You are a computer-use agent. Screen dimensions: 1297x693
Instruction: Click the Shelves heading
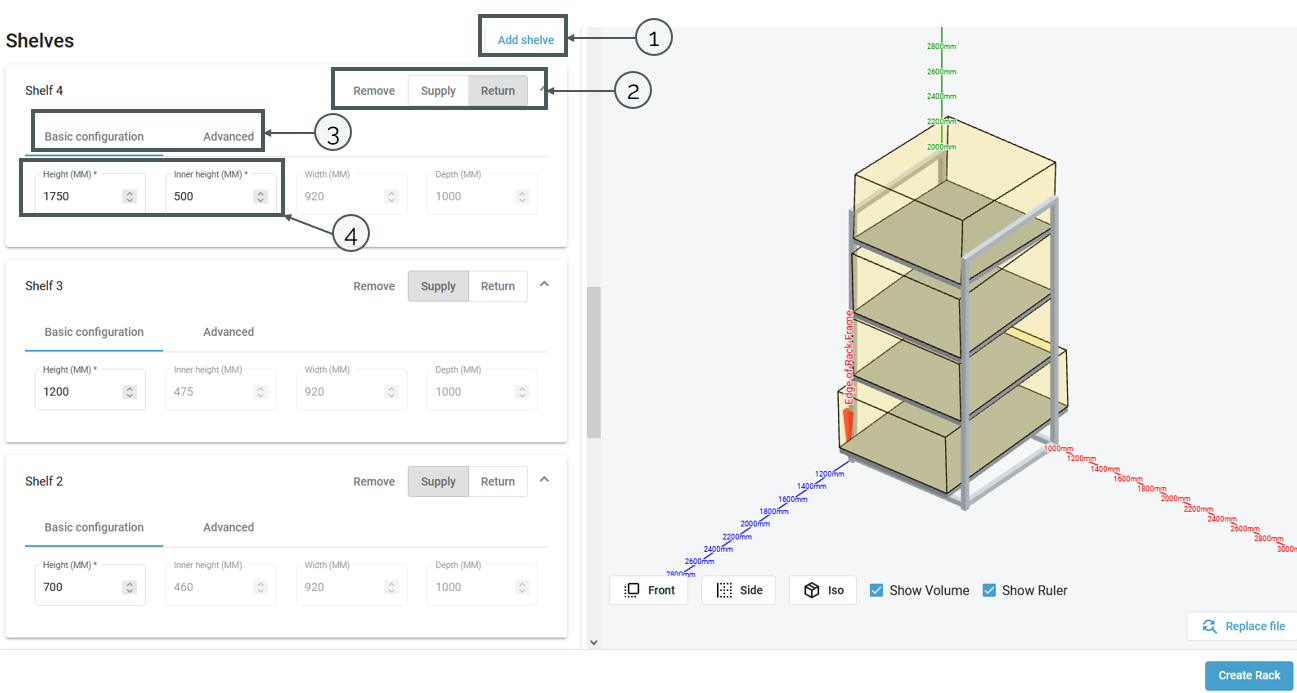[40, 41]
